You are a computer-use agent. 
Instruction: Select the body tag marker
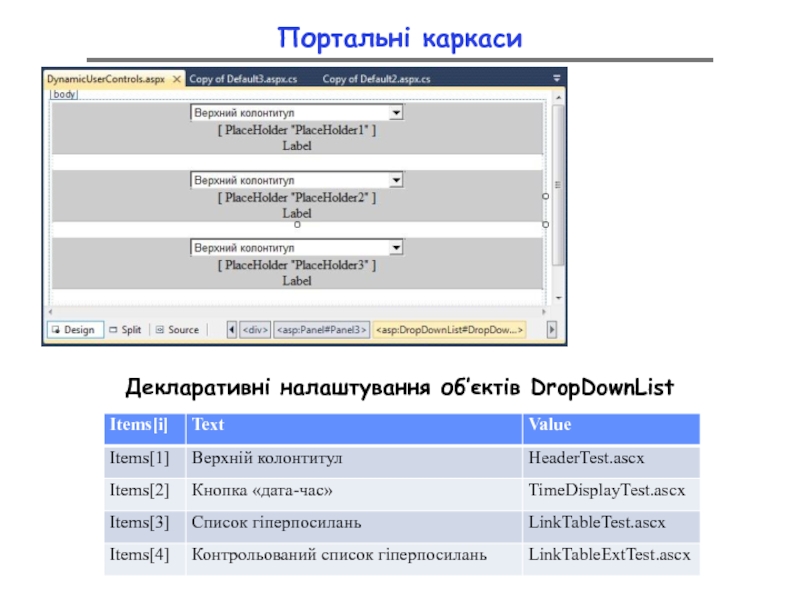coord(64,94)
